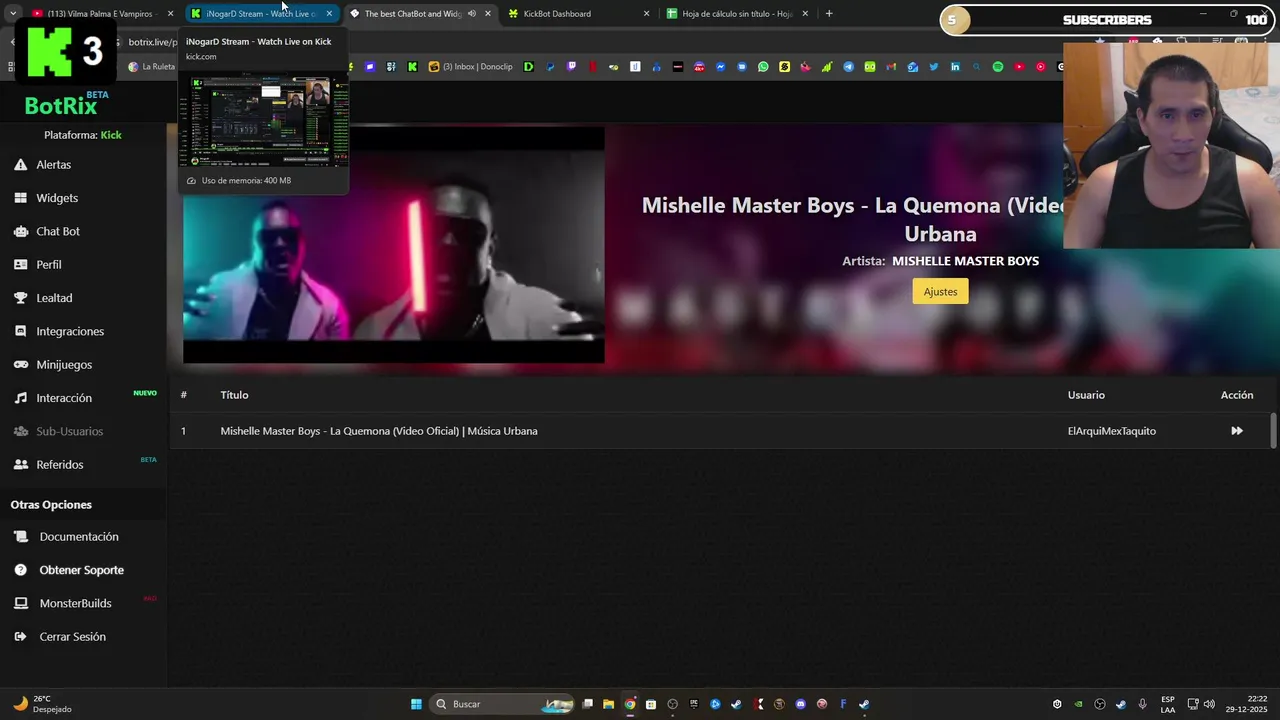Open Referidos section
This screenshot has height=720, width=1280.
click(60, 464)
